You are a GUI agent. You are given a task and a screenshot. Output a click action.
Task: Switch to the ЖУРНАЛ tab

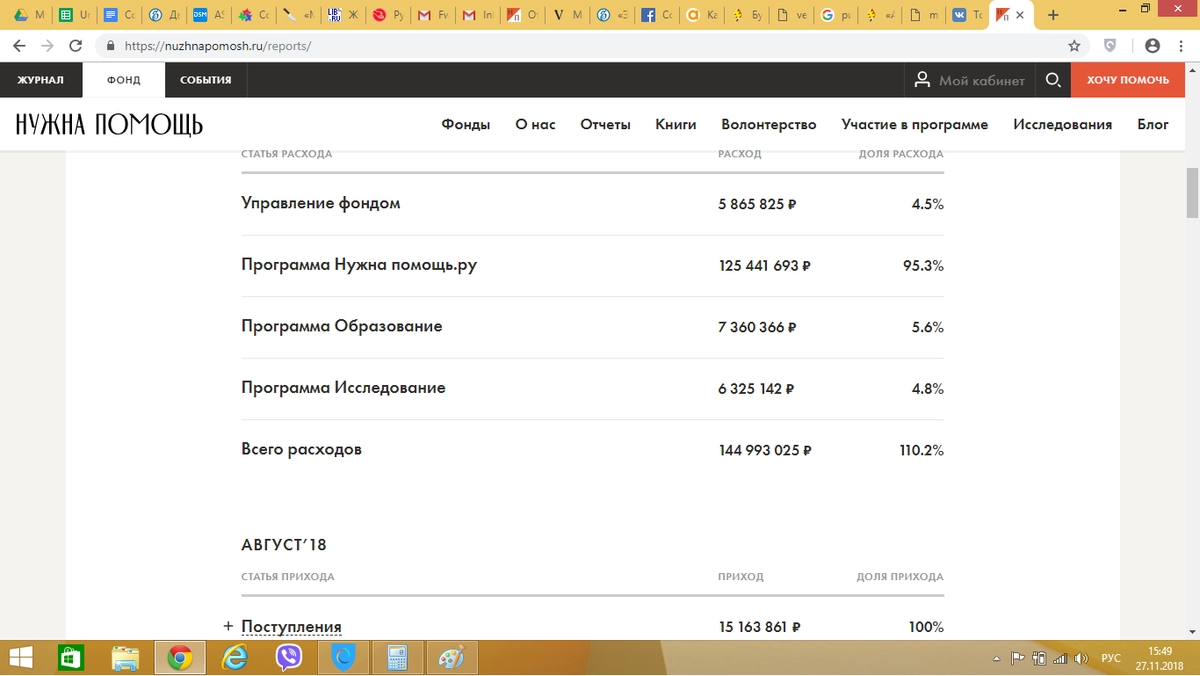click(x=41, y=80)
